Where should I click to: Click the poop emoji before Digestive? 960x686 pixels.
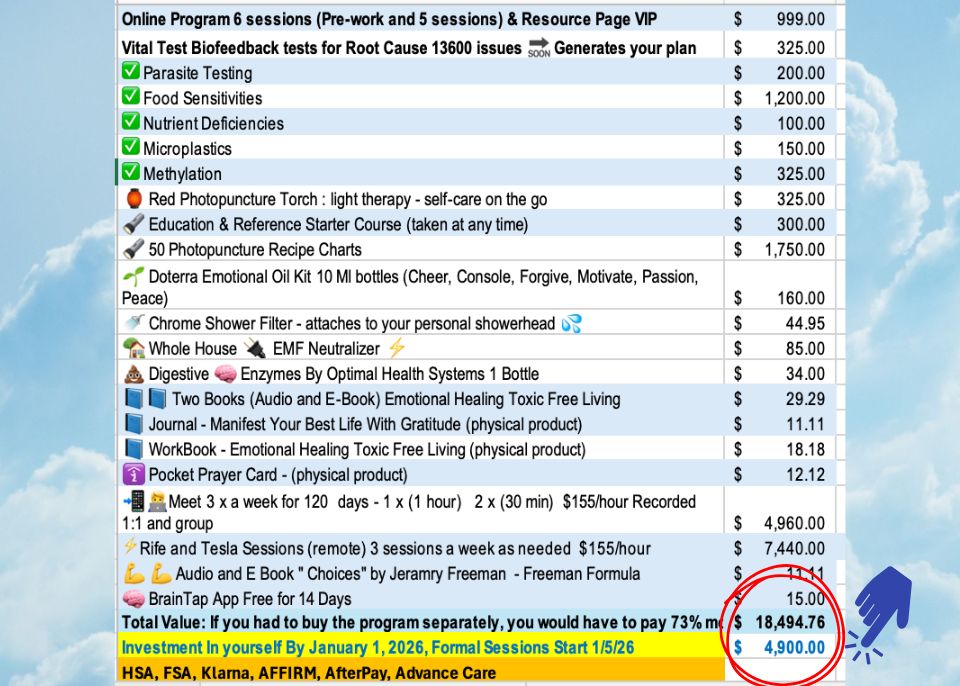133,374
